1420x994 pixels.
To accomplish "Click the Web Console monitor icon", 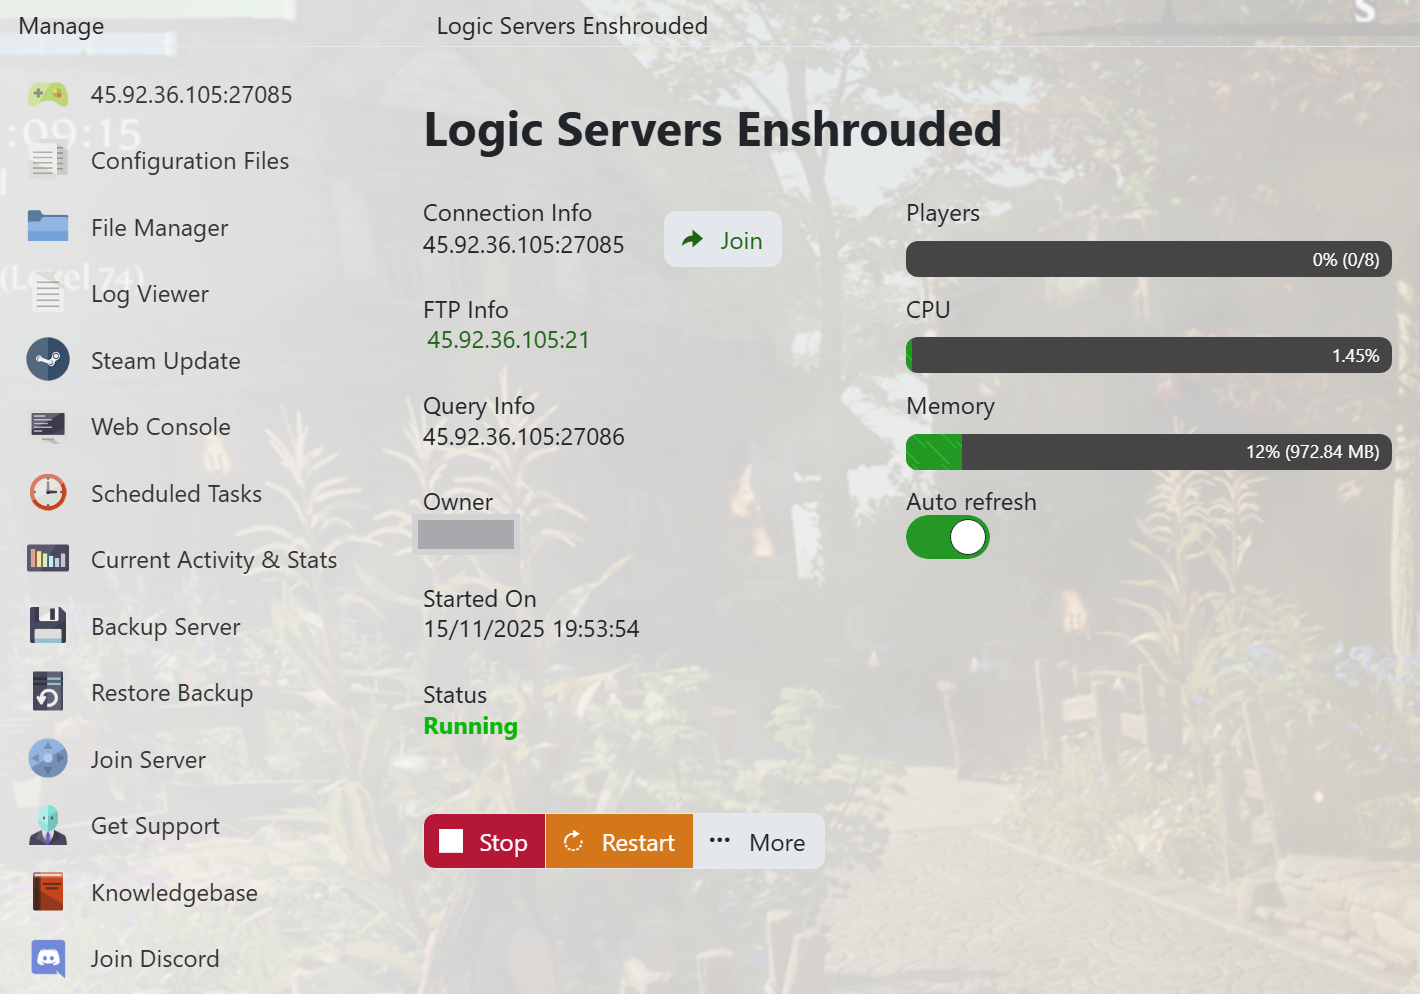I will (x=47, y=427).
